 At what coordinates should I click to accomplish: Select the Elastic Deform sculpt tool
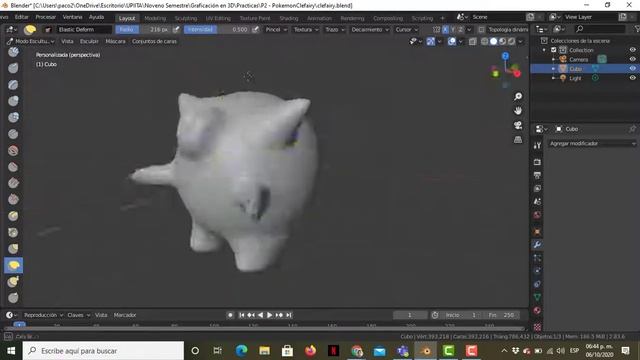13,265
